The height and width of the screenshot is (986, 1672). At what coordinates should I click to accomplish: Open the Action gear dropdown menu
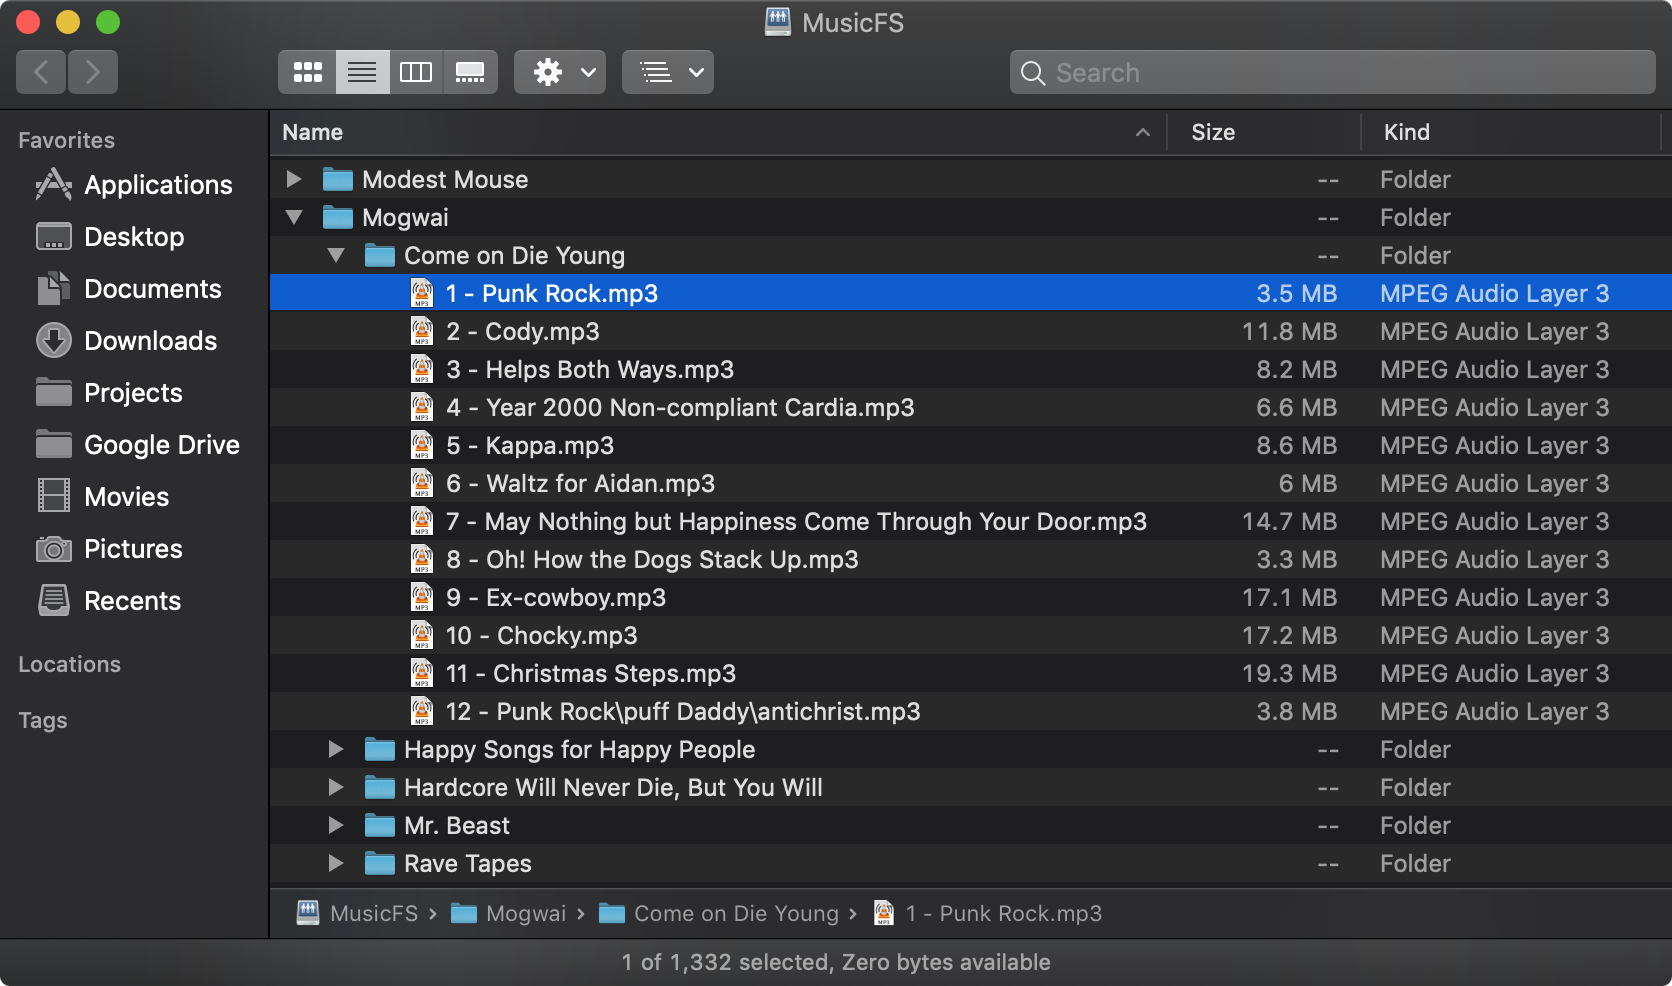click(x=560, y=72)
